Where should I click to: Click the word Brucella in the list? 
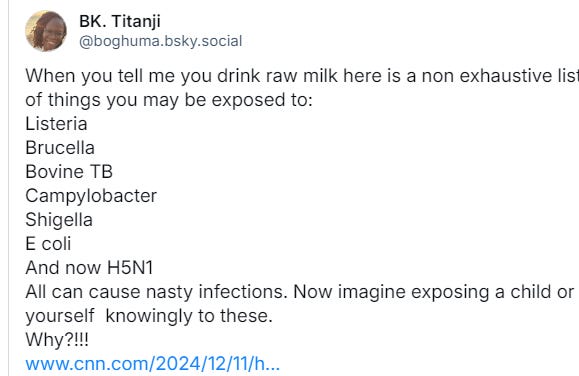tap(60, 148)
